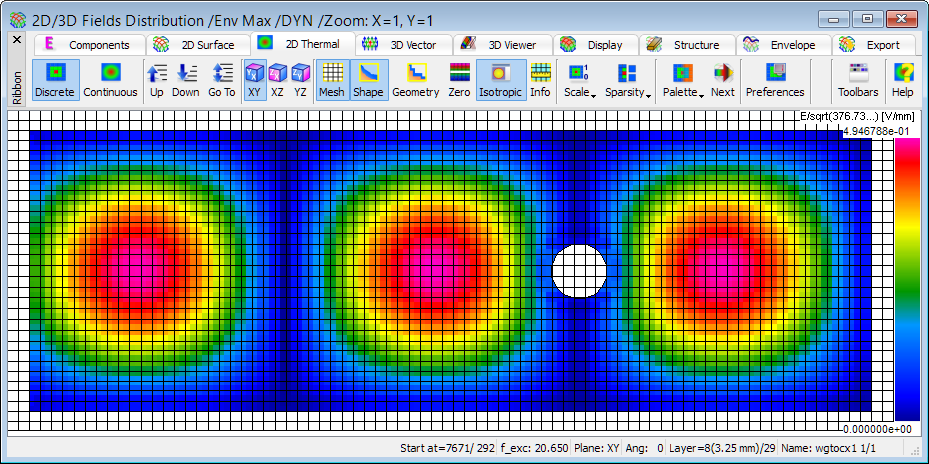The height and width of the screenshot is (464, 929).
Task: Click the Help button
Action: pyautogui.click(x=903, y=80)
